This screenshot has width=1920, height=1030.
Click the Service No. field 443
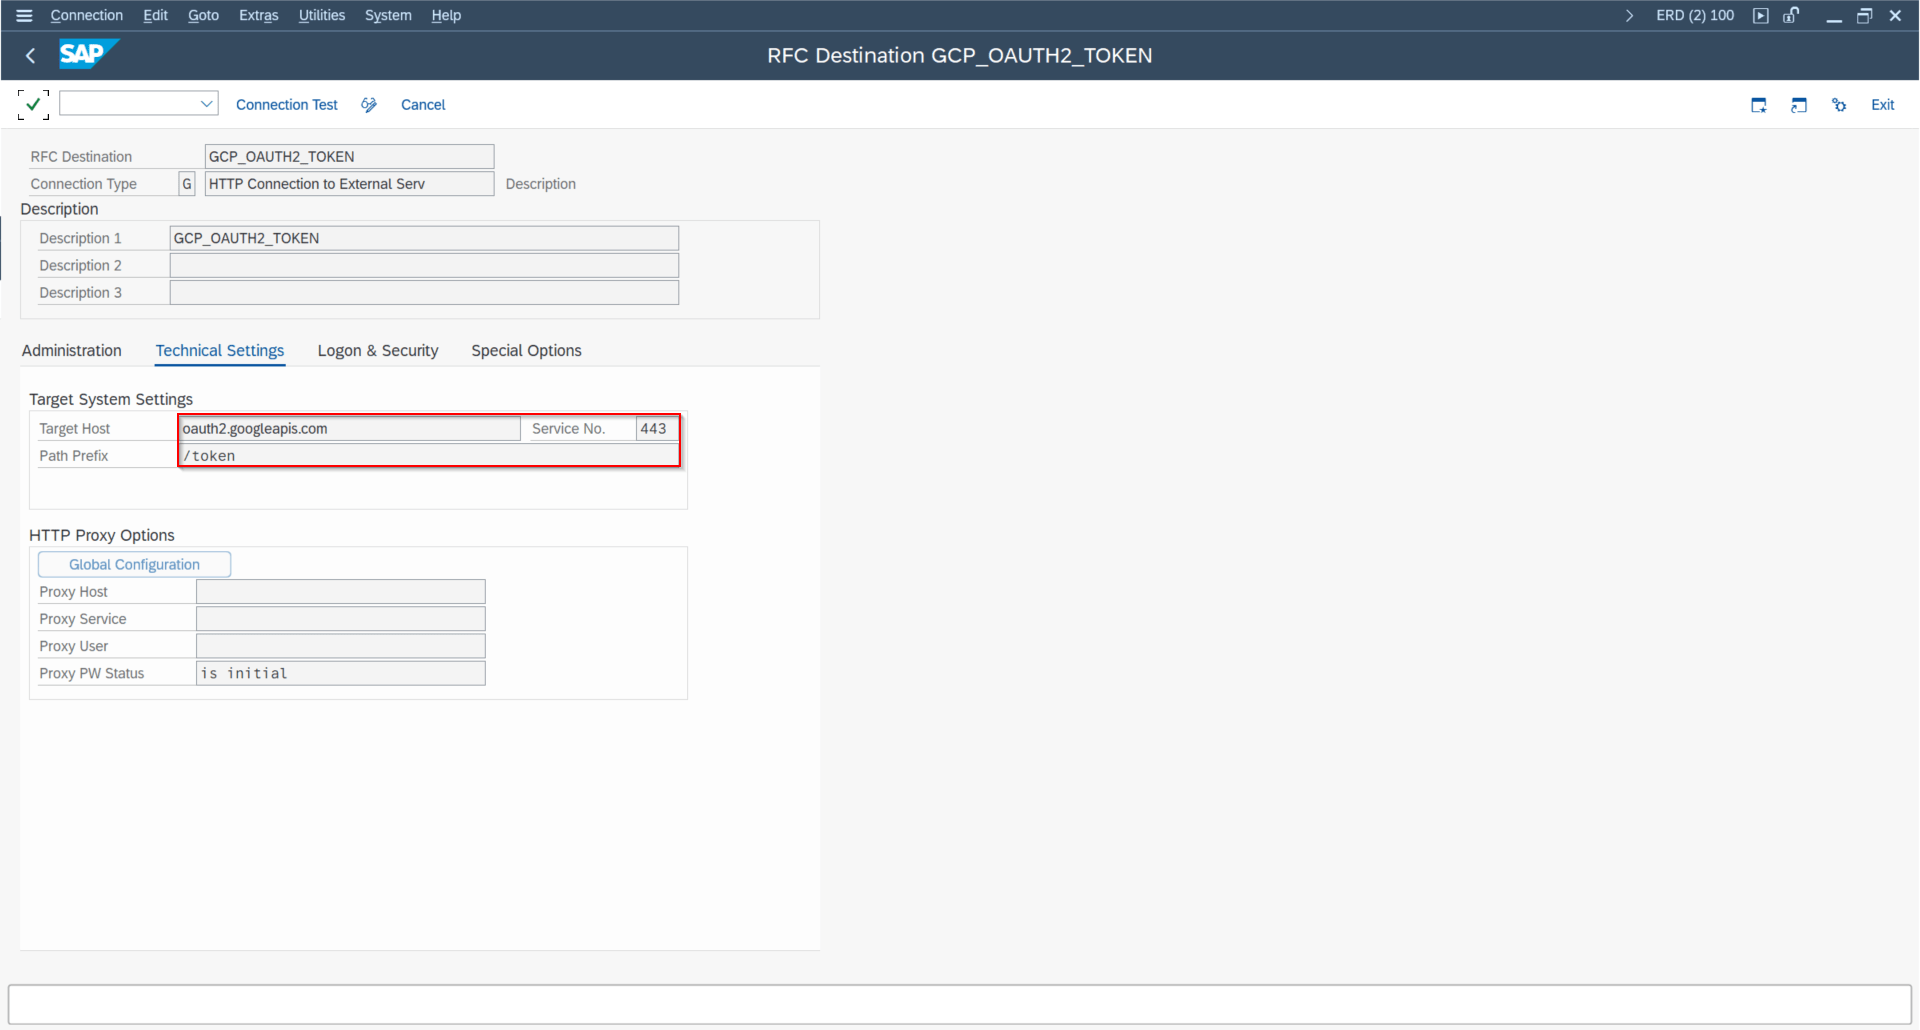[657, 429]
